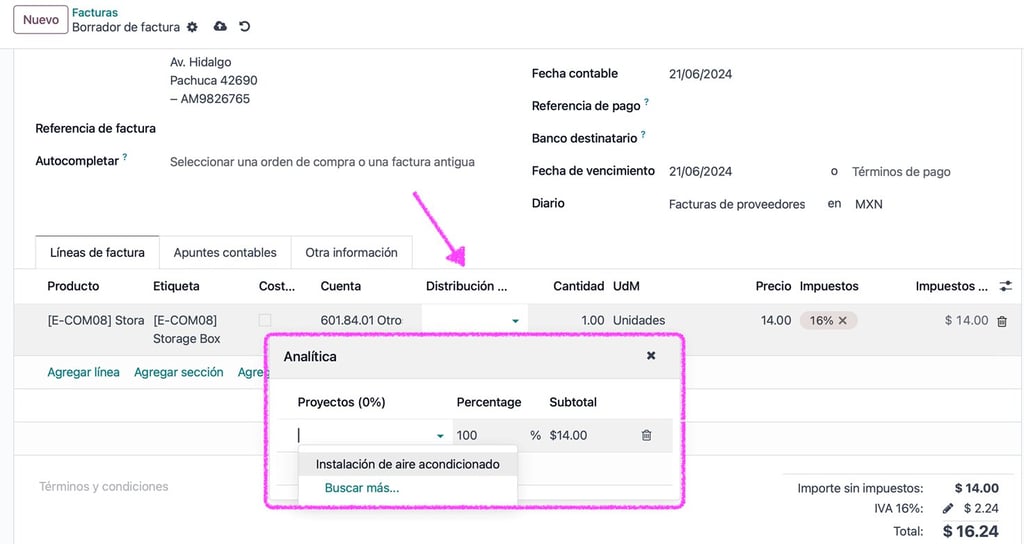1024x544 pixels.
Task: Open column options adjust icon
Action: (1005, 286)
